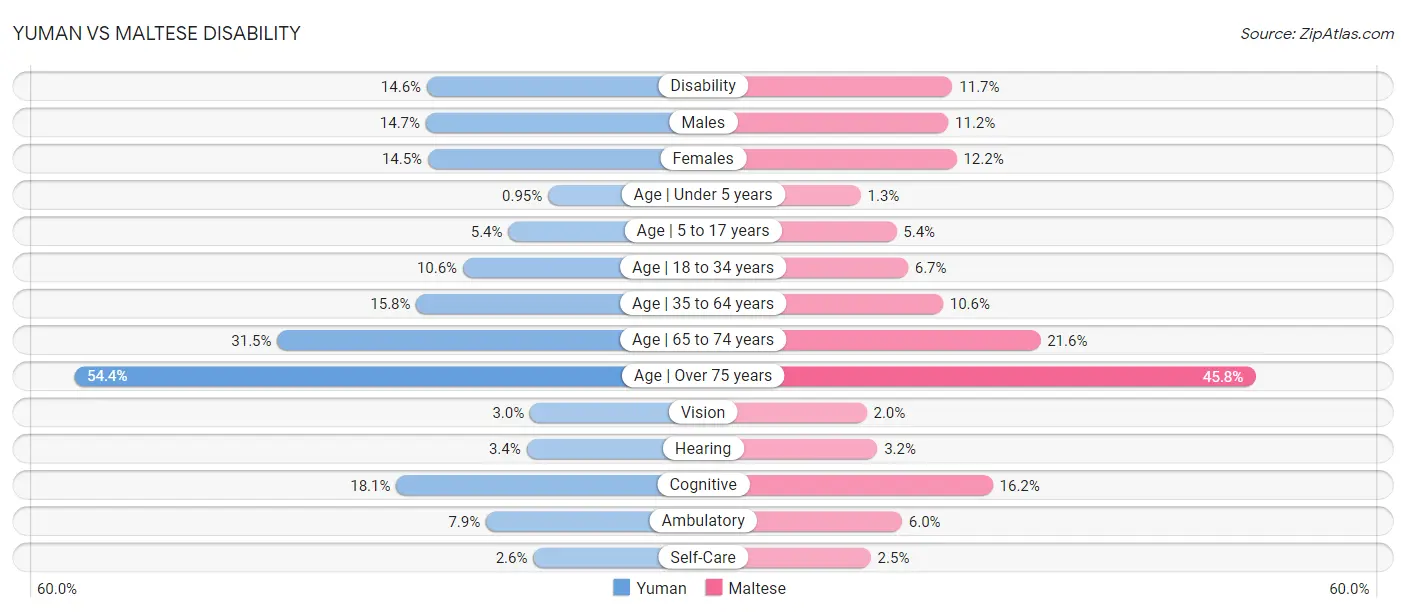This screenshot has height=612, width=1406.
Task: Toggle the Maltese legend label
Action: tap(757, 588)
